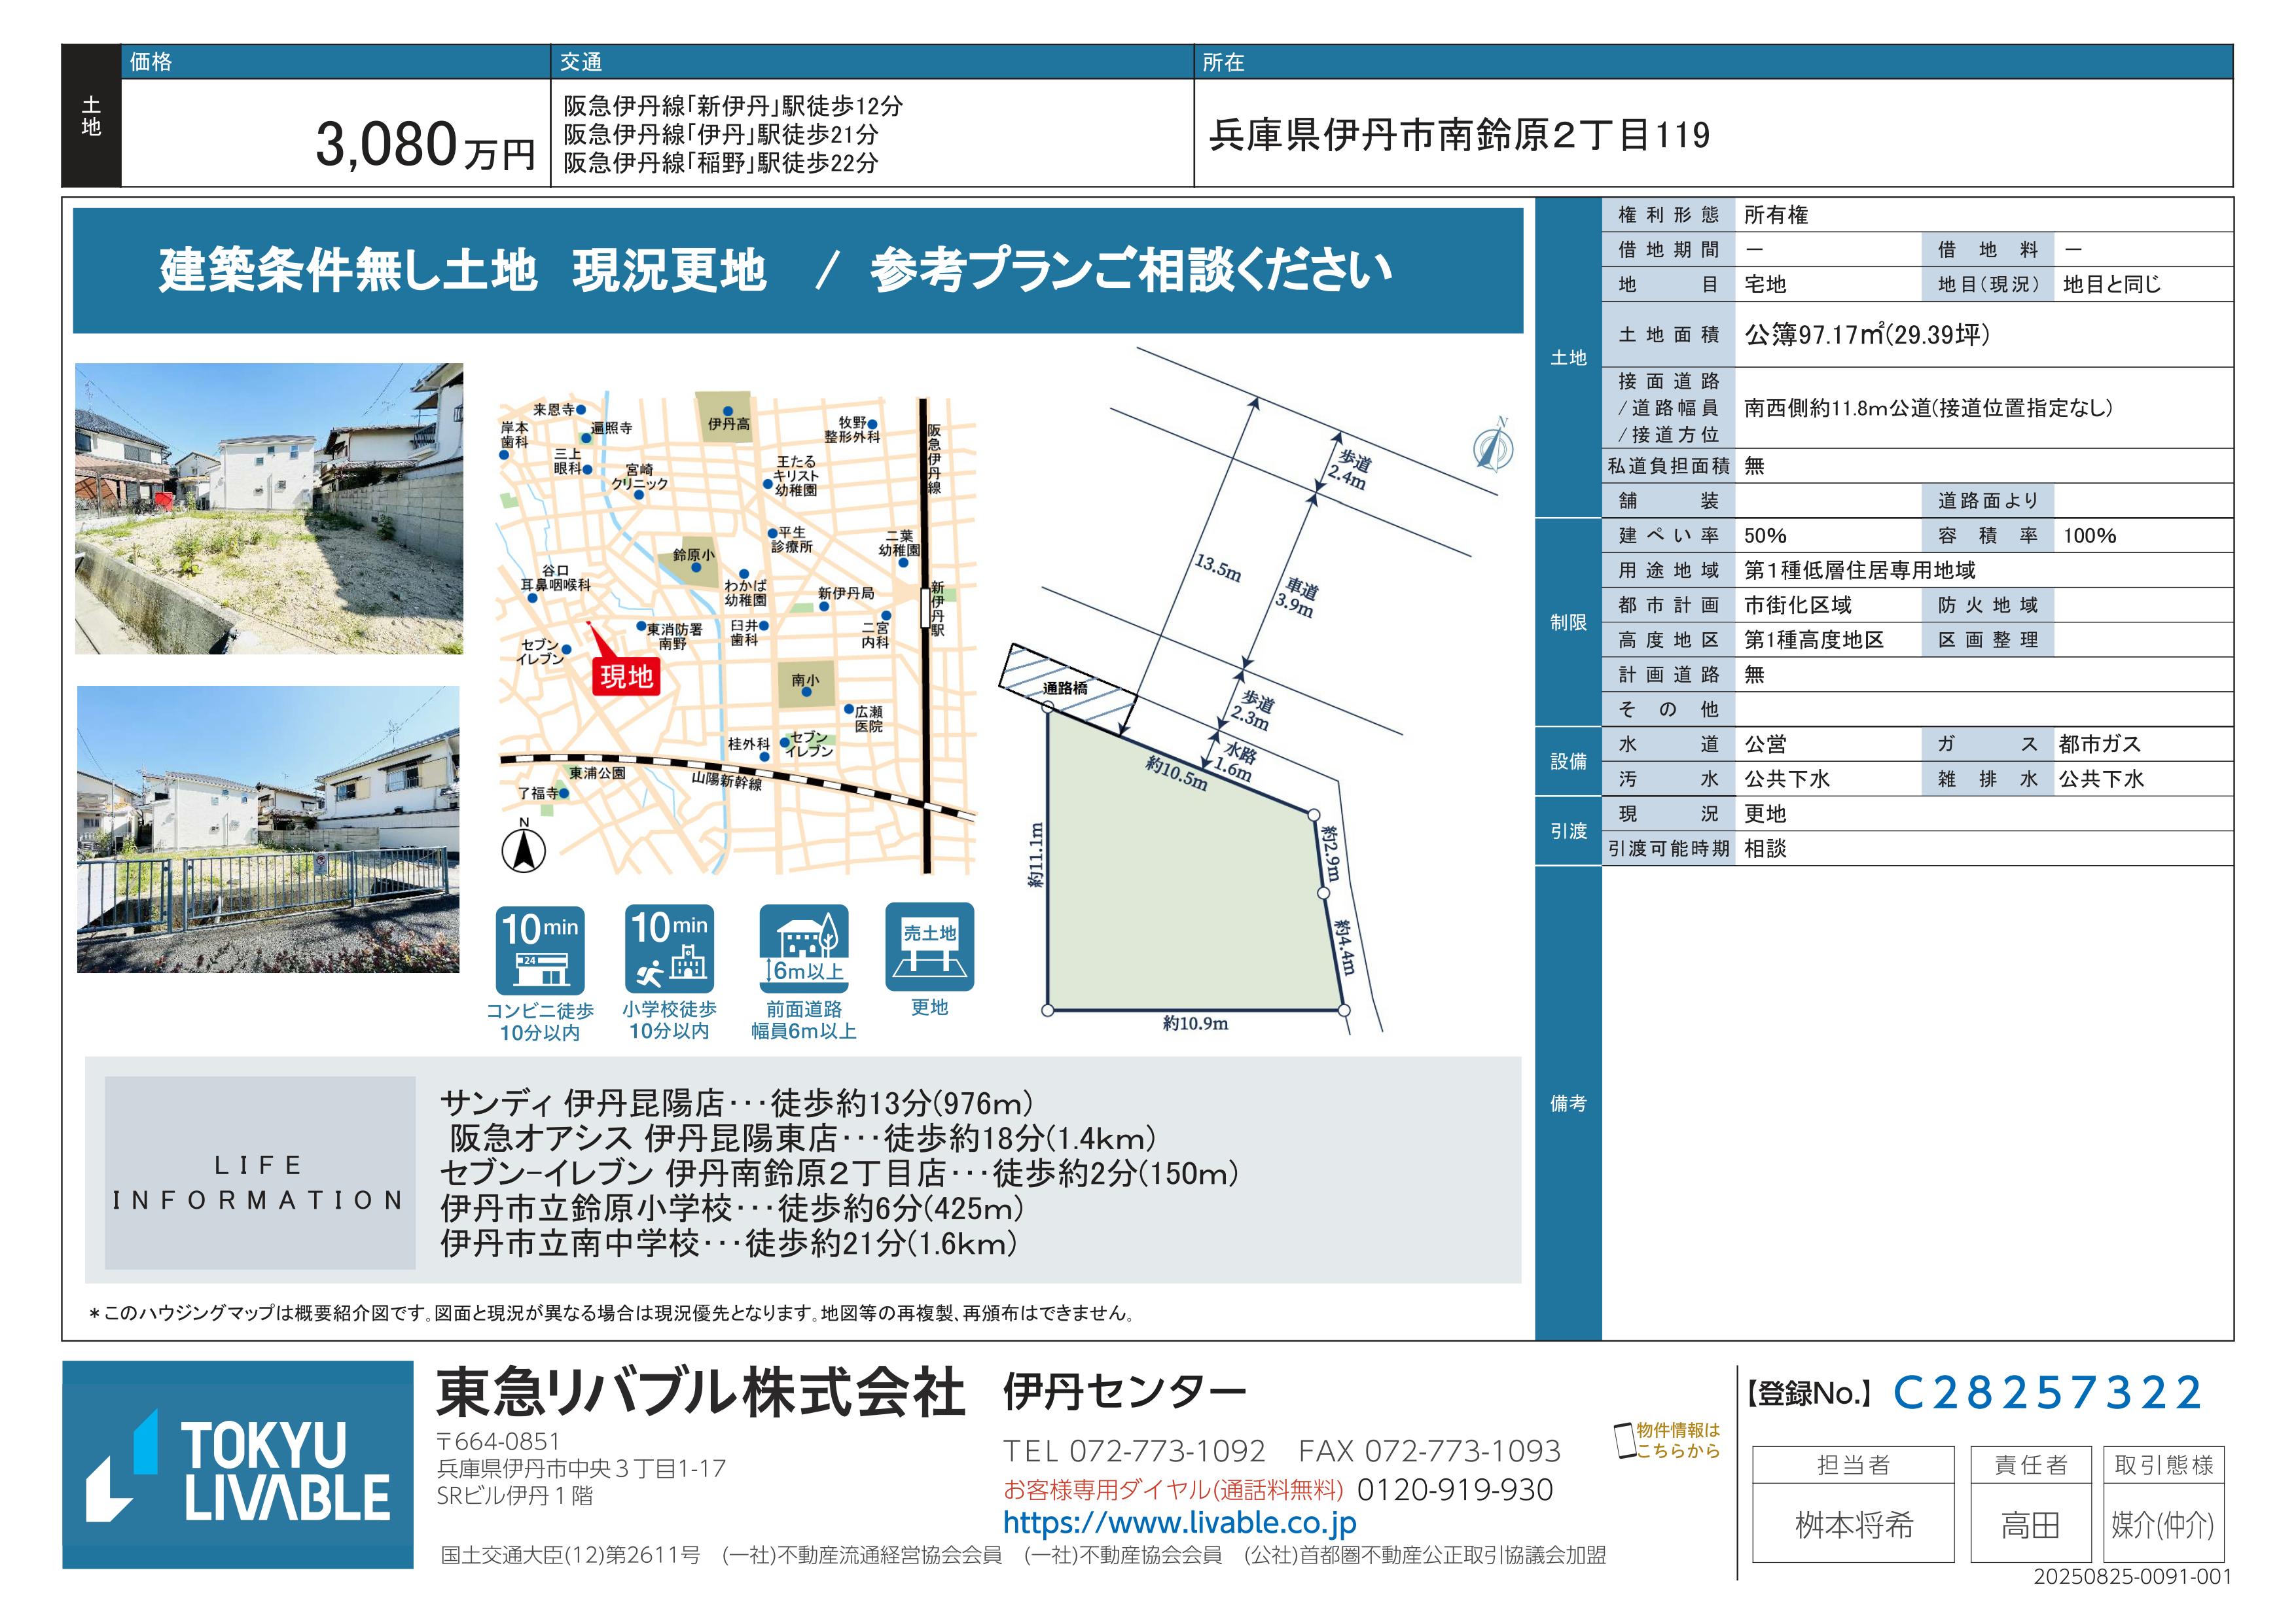Click the front road 6m width icon
2296x1623 pixels.
point(804,948)
